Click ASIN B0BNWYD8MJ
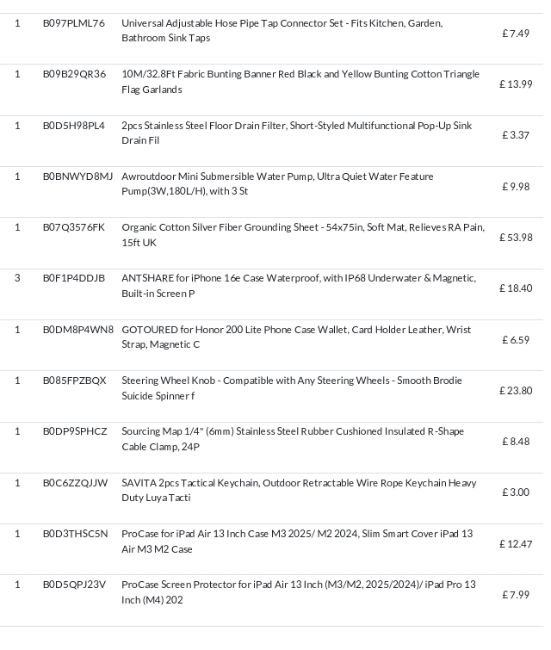This screenshot has height=650, width=551. click(x=78, y=176)
